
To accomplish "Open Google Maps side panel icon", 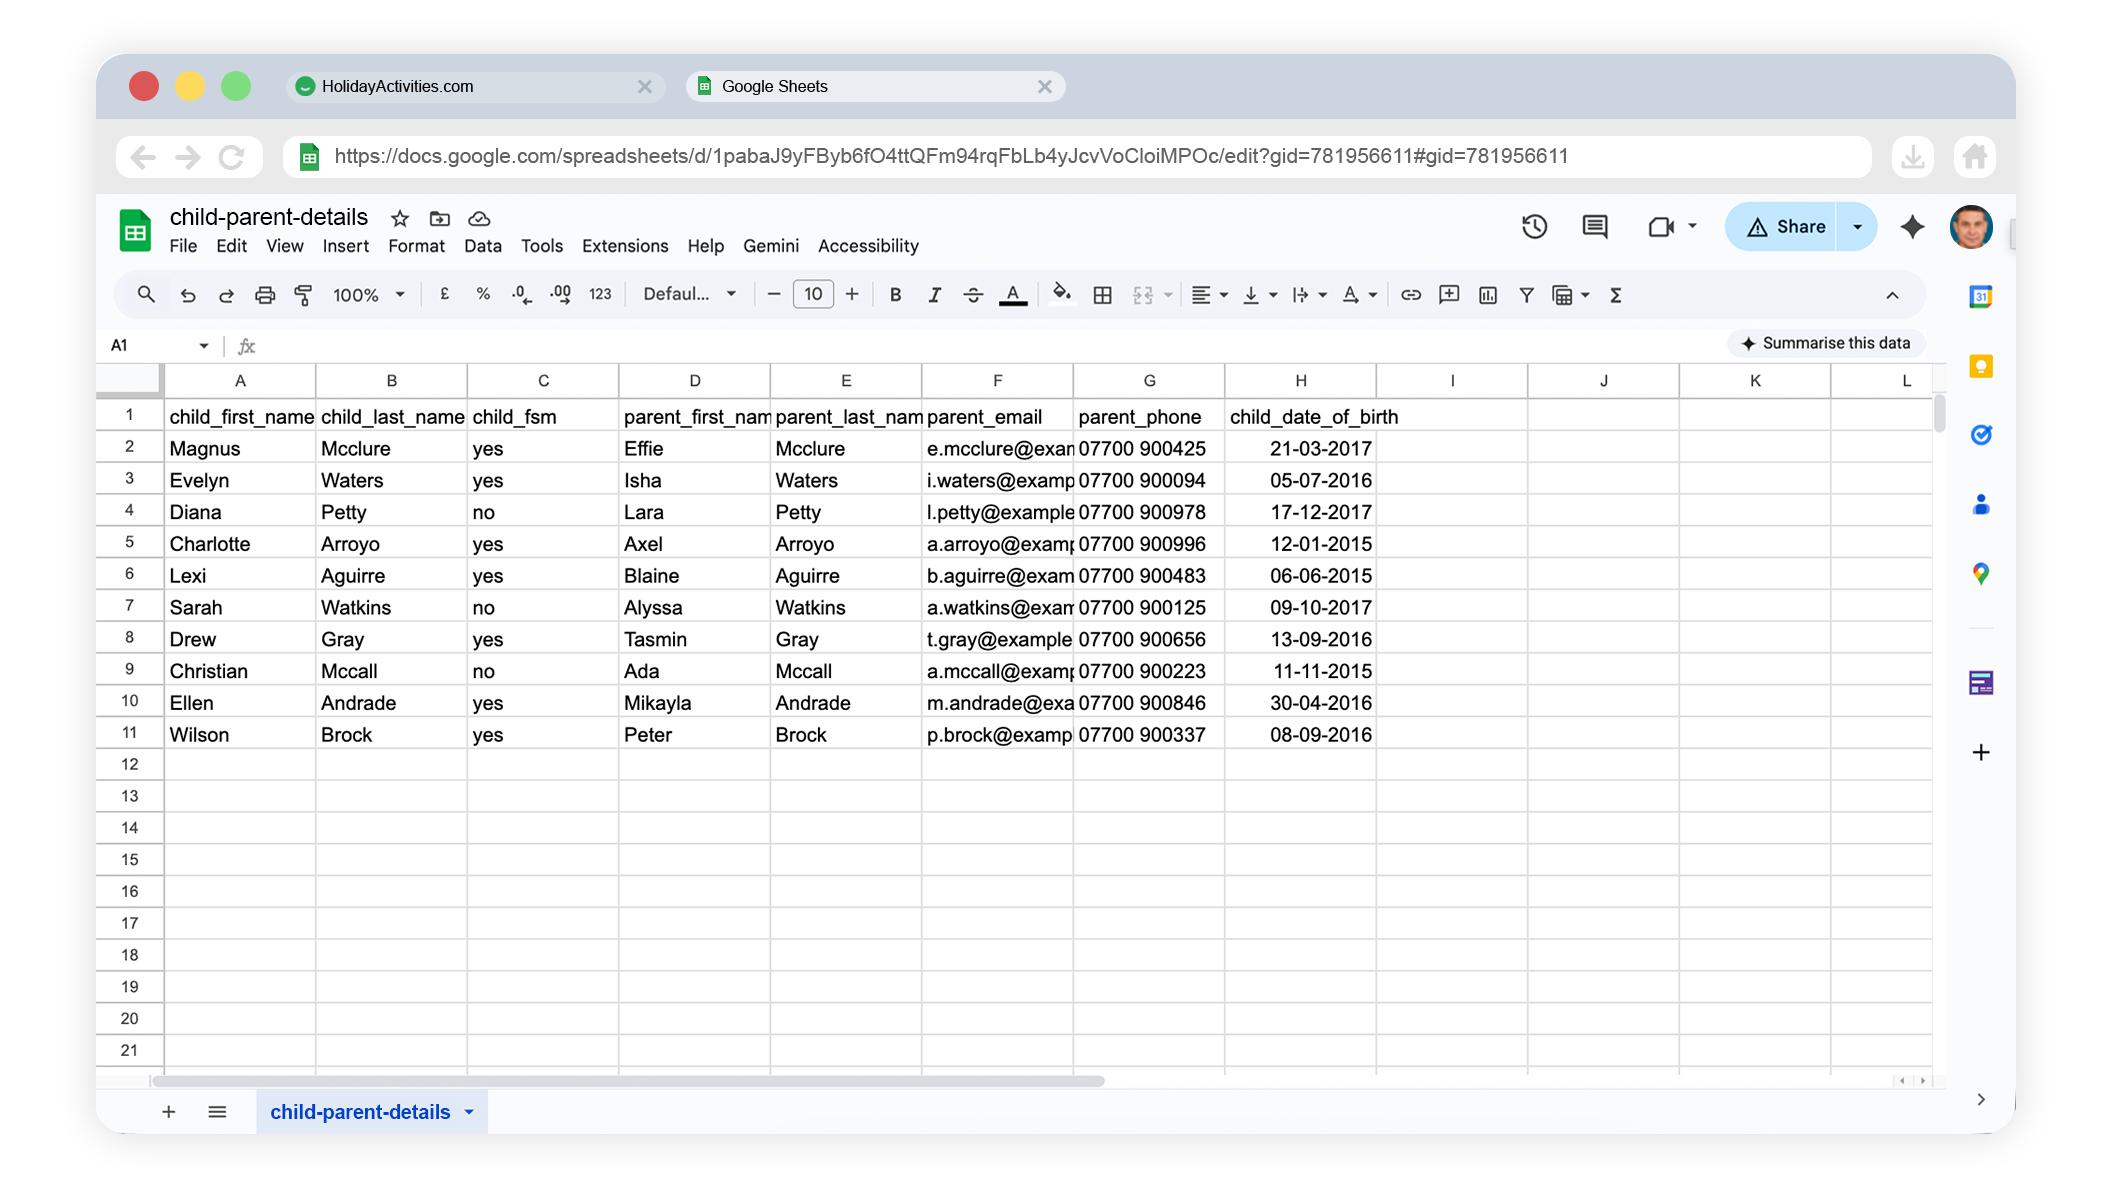I will [x=1980, y=574].
